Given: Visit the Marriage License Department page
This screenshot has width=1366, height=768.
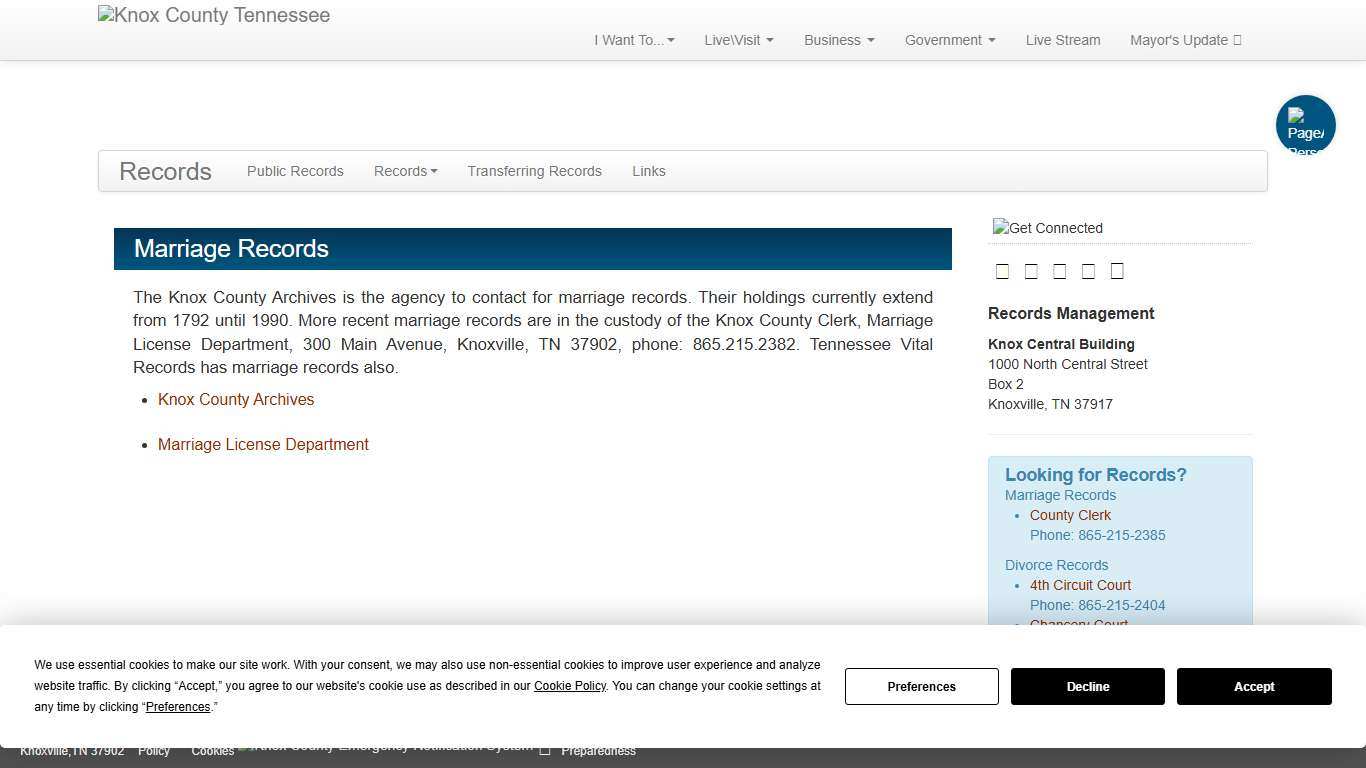Looking at the screenshot, I should 263,444.
